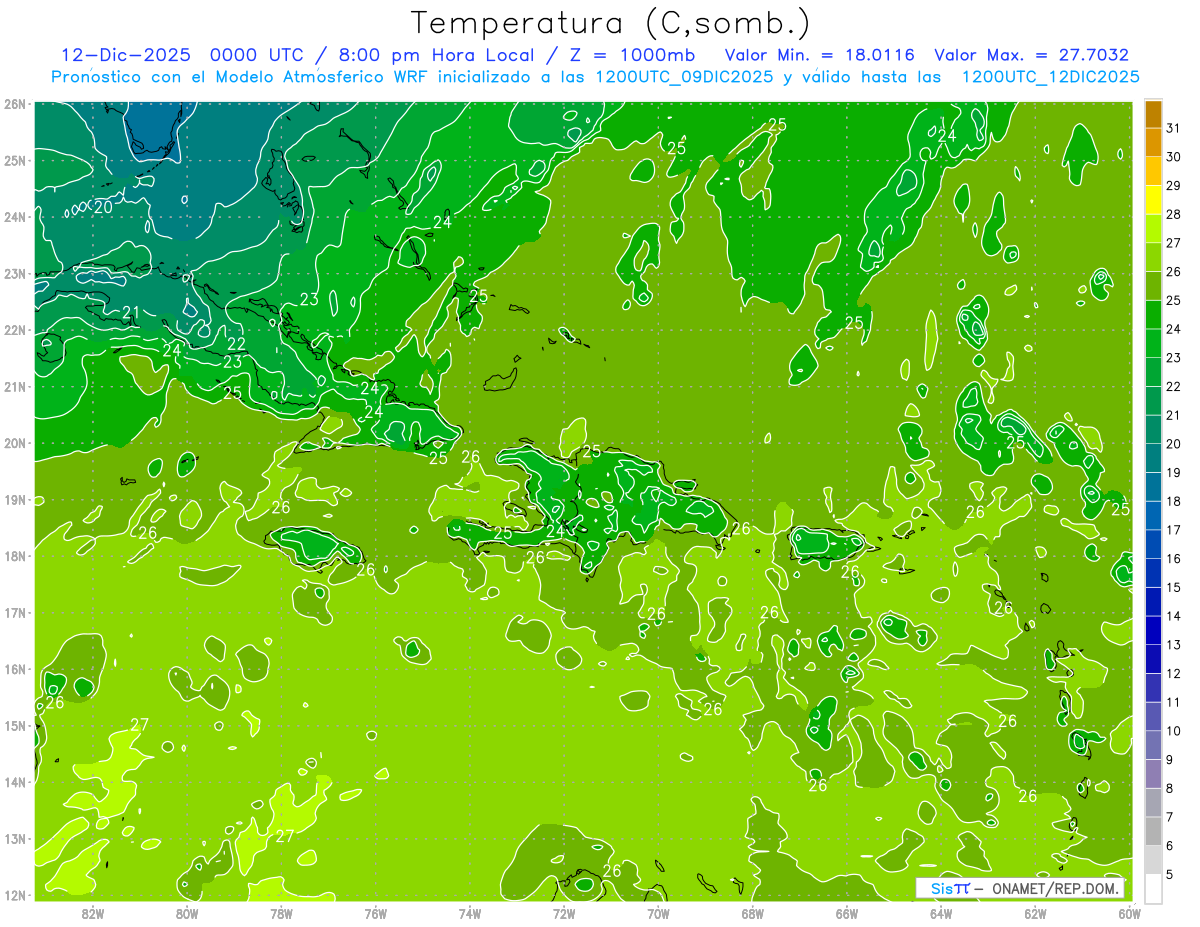Click longitude label "64W" on bottom axis
This screenshot has height=927, width=1200.
point(941,912)
